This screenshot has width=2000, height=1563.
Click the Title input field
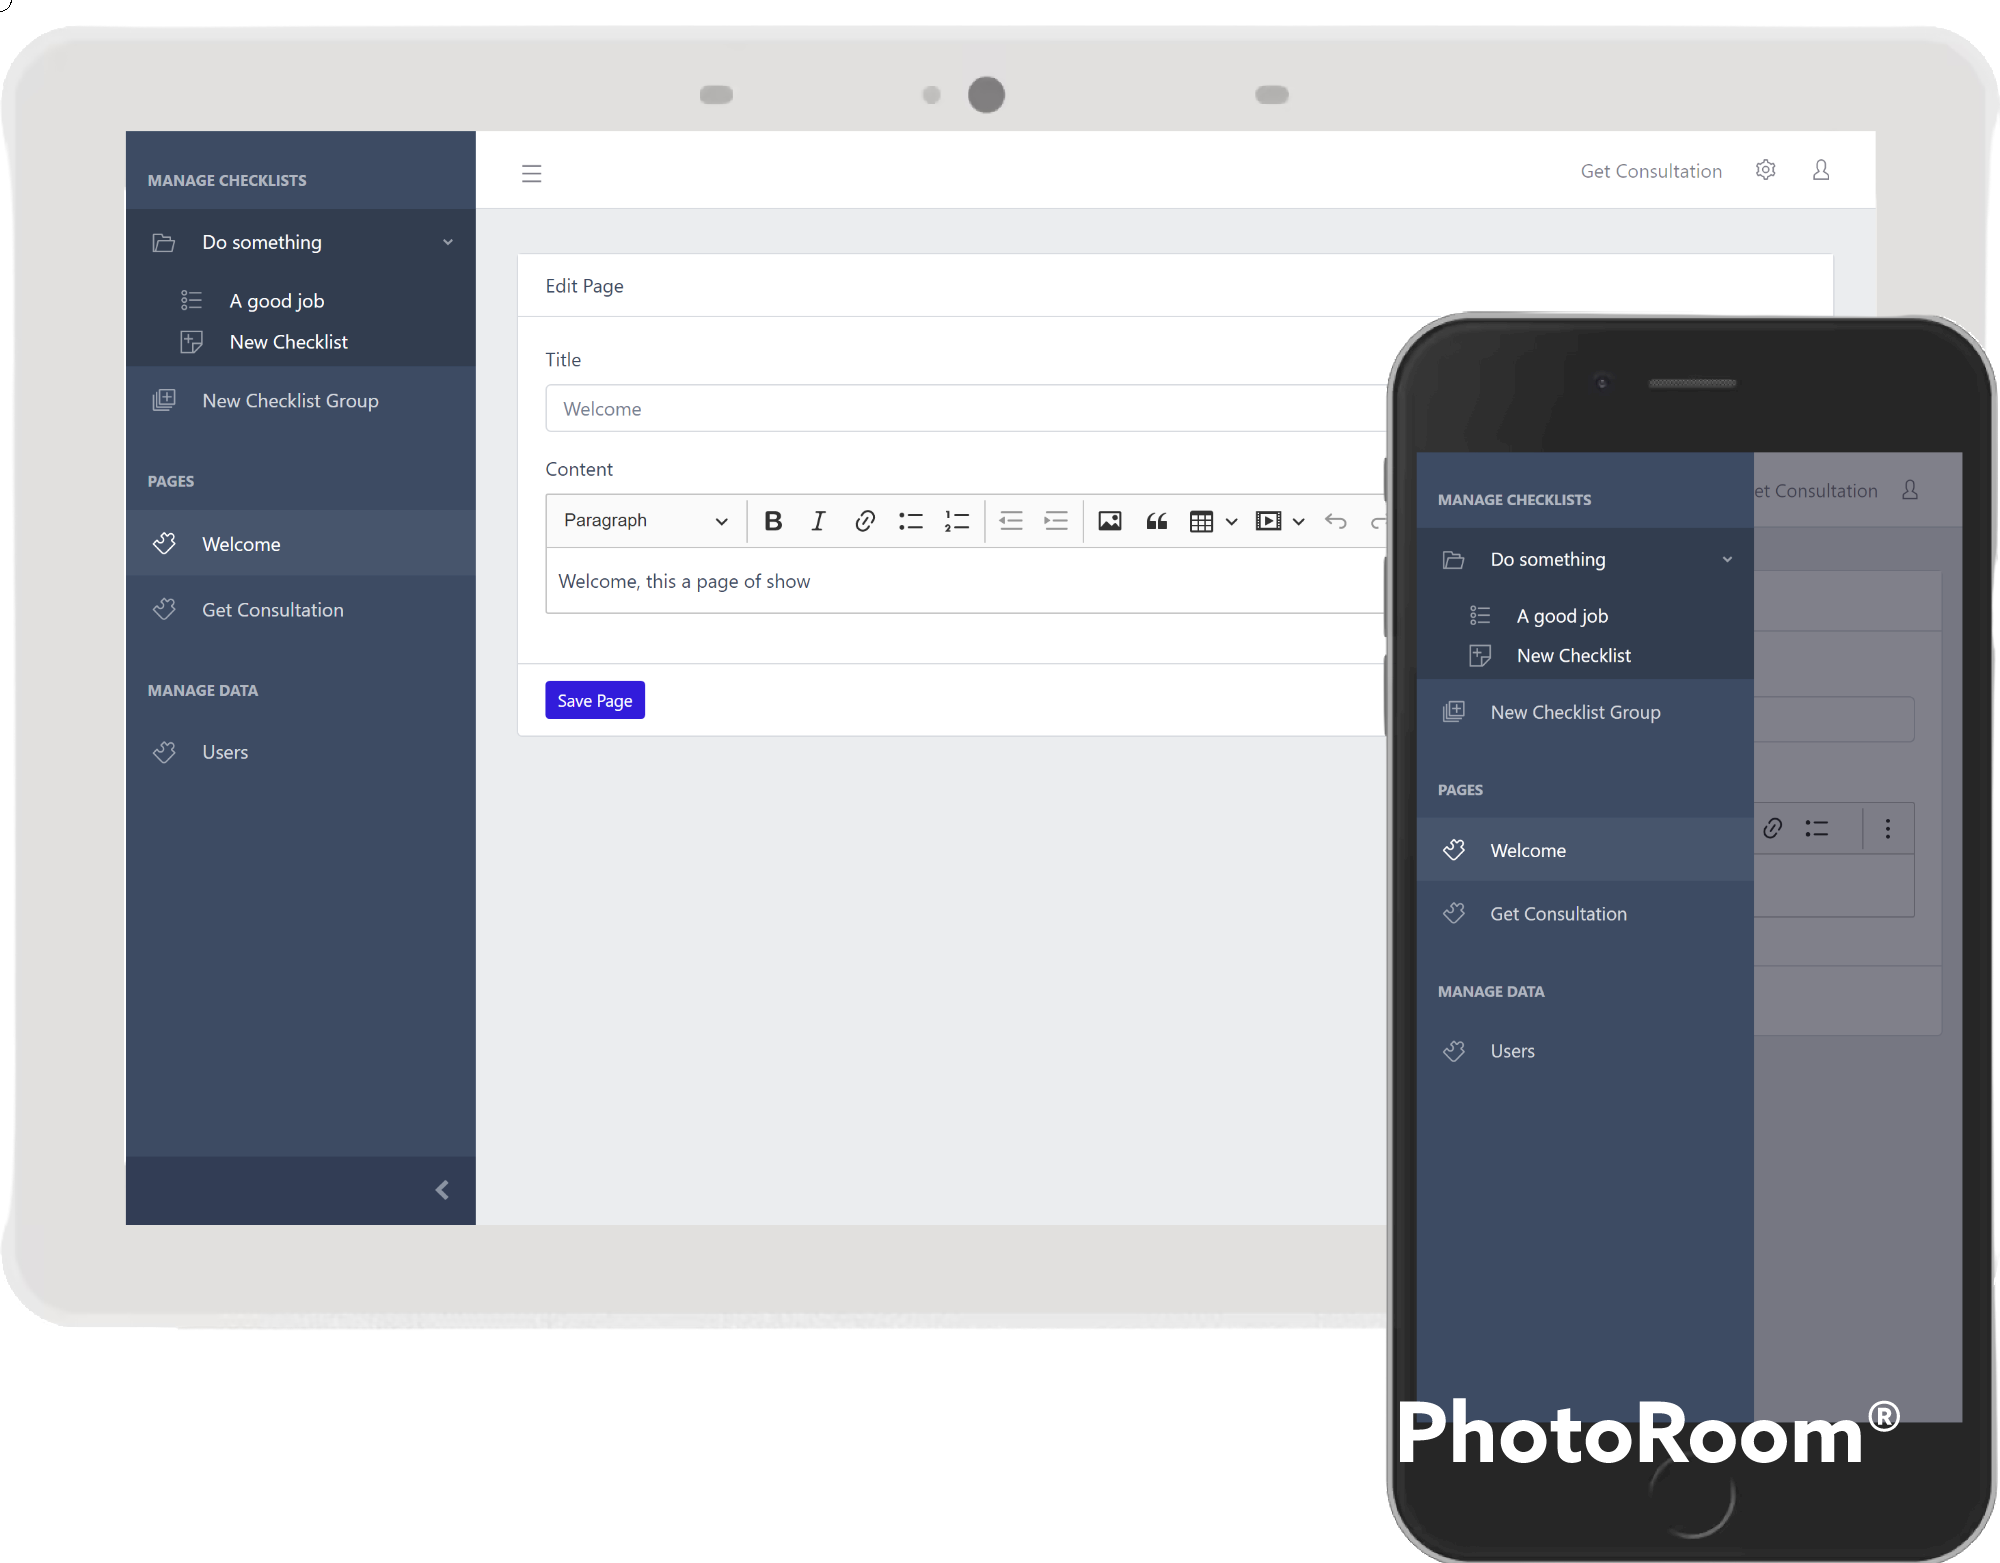959,407
